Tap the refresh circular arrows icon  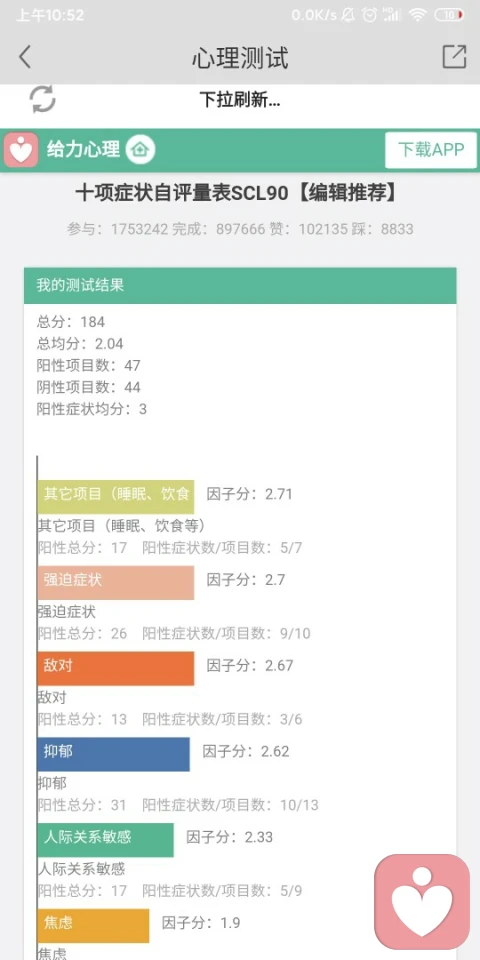coord(43,99)
